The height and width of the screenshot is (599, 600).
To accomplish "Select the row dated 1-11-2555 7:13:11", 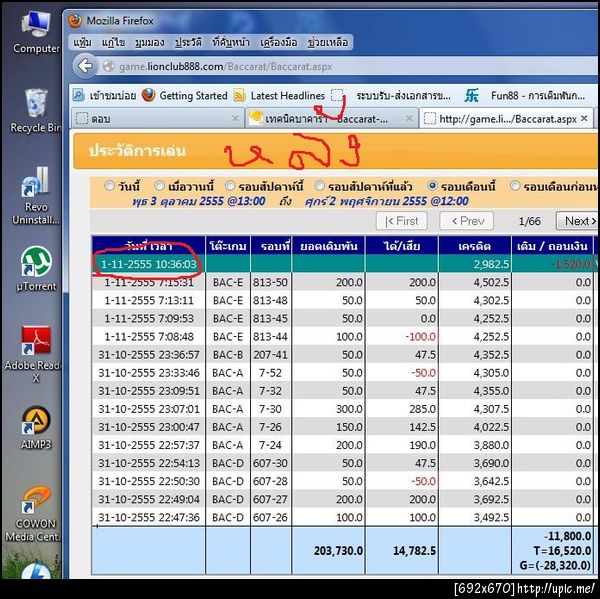I will point(344,300).
